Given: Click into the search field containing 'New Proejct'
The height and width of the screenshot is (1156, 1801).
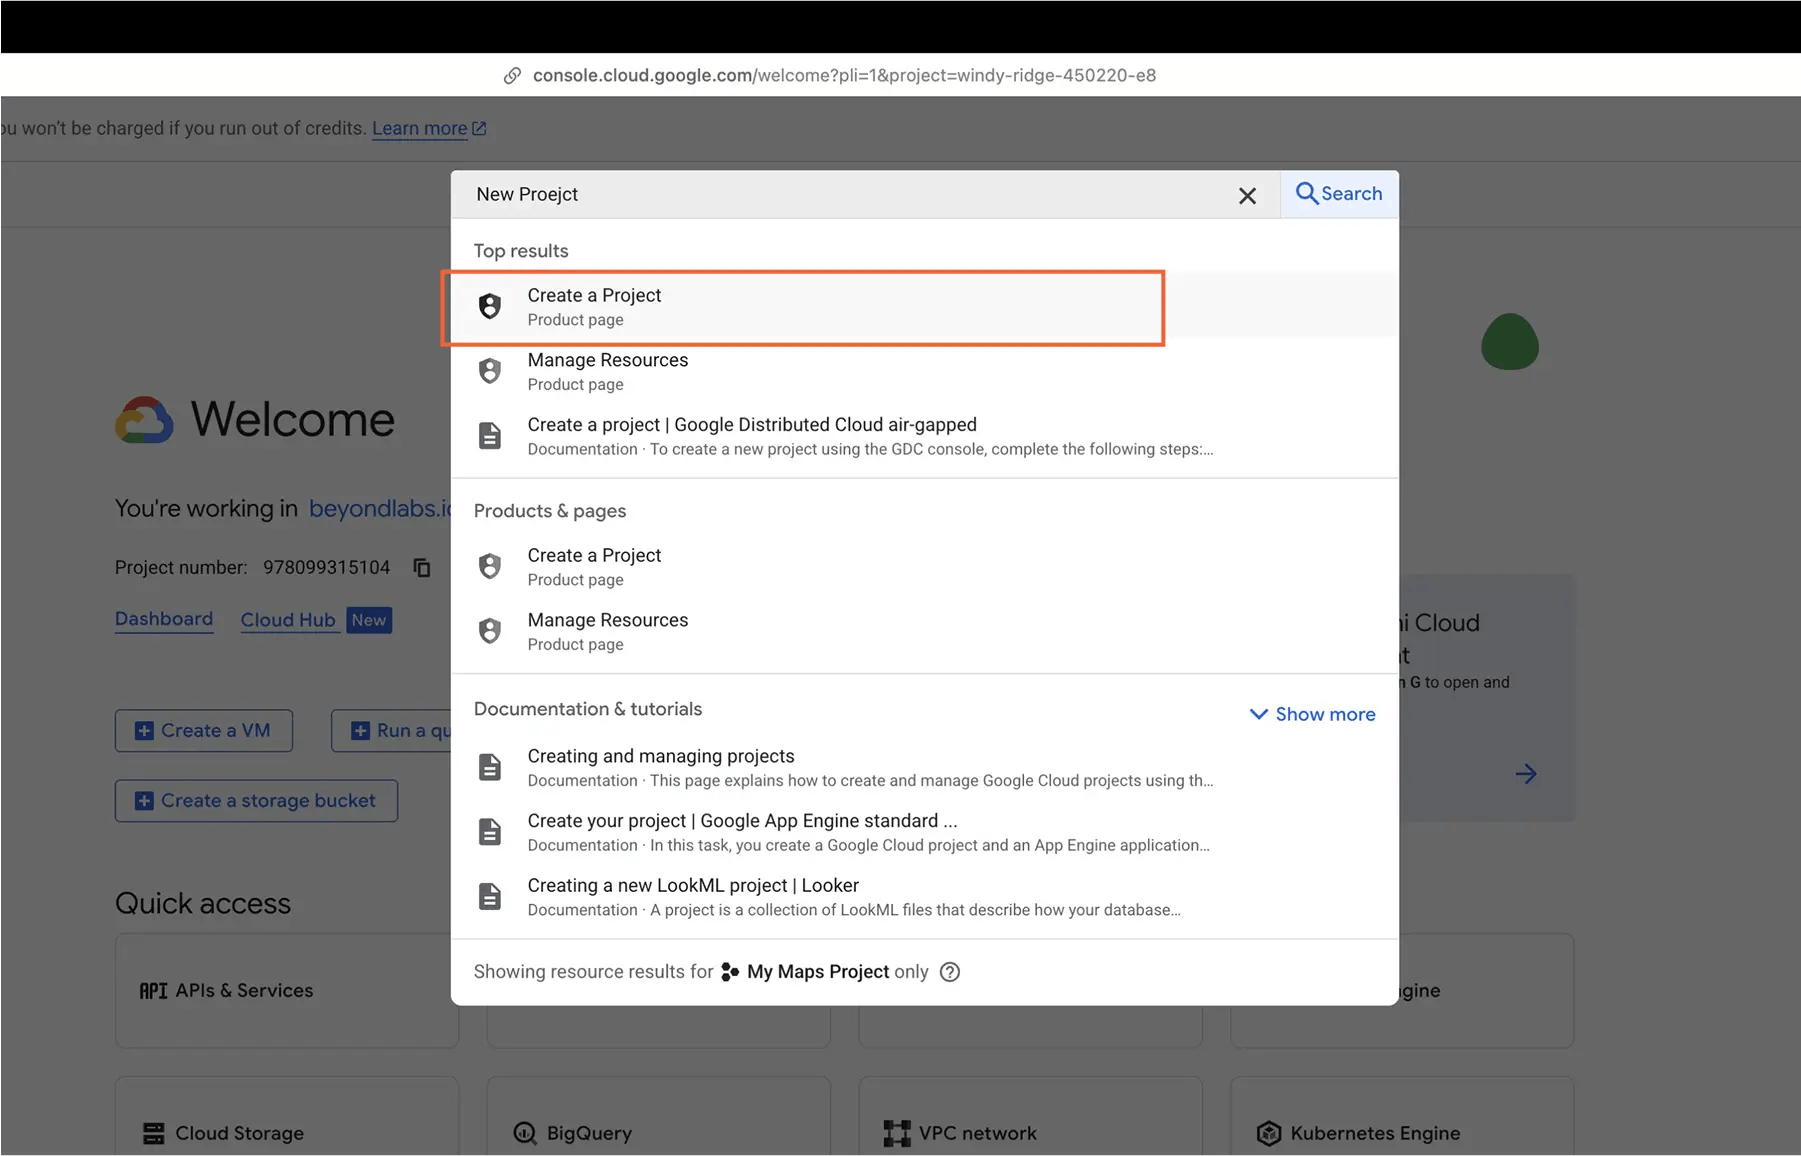Looking at the screenshot, I should (840, 195).
